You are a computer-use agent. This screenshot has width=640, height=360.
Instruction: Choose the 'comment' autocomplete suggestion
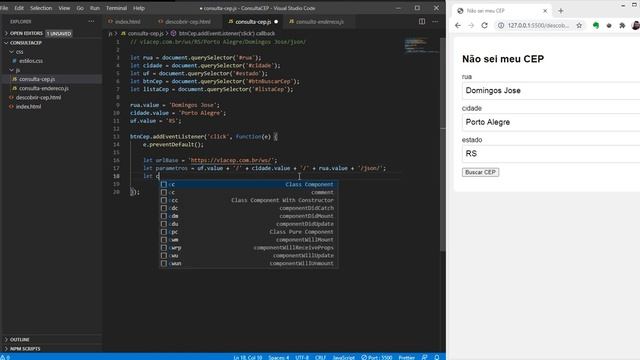click(249, 192)
